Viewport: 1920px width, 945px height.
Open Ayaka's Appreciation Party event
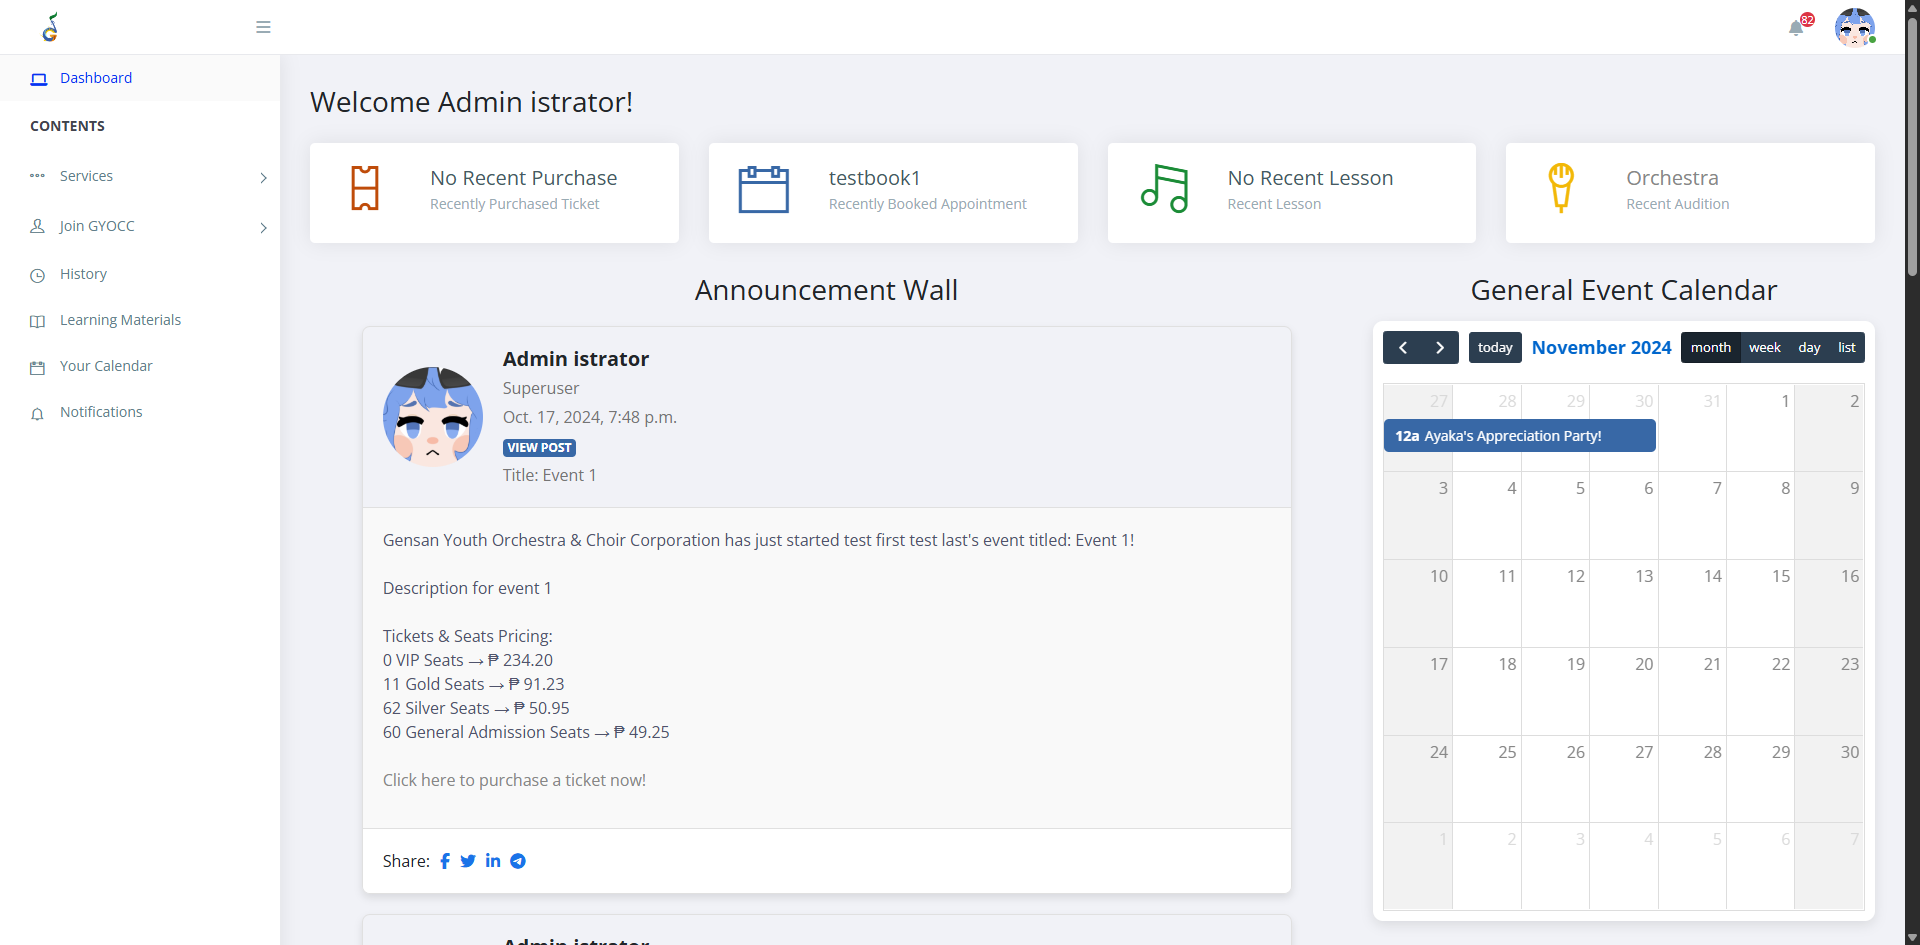click(x=1519, y=436)
